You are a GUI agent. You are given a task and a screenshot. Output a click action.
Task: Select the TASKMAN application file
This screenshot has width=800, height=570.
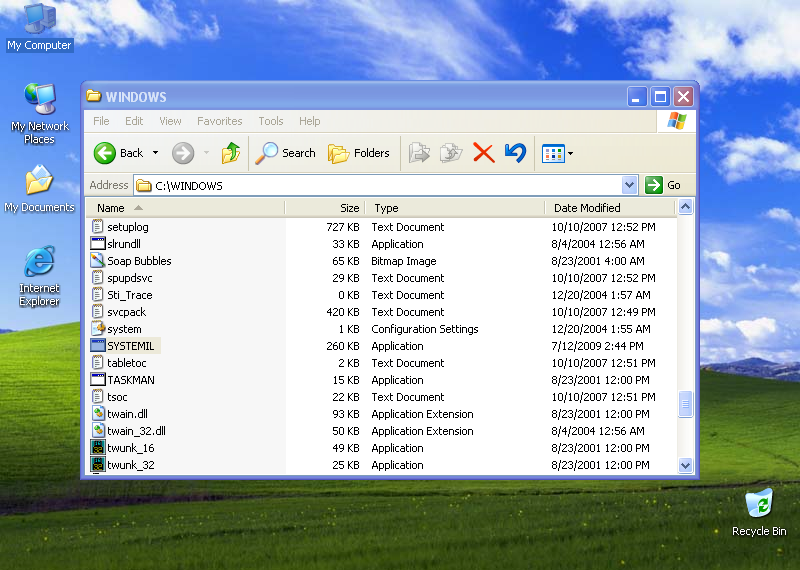pyautogui.click(x=131, y=380)
